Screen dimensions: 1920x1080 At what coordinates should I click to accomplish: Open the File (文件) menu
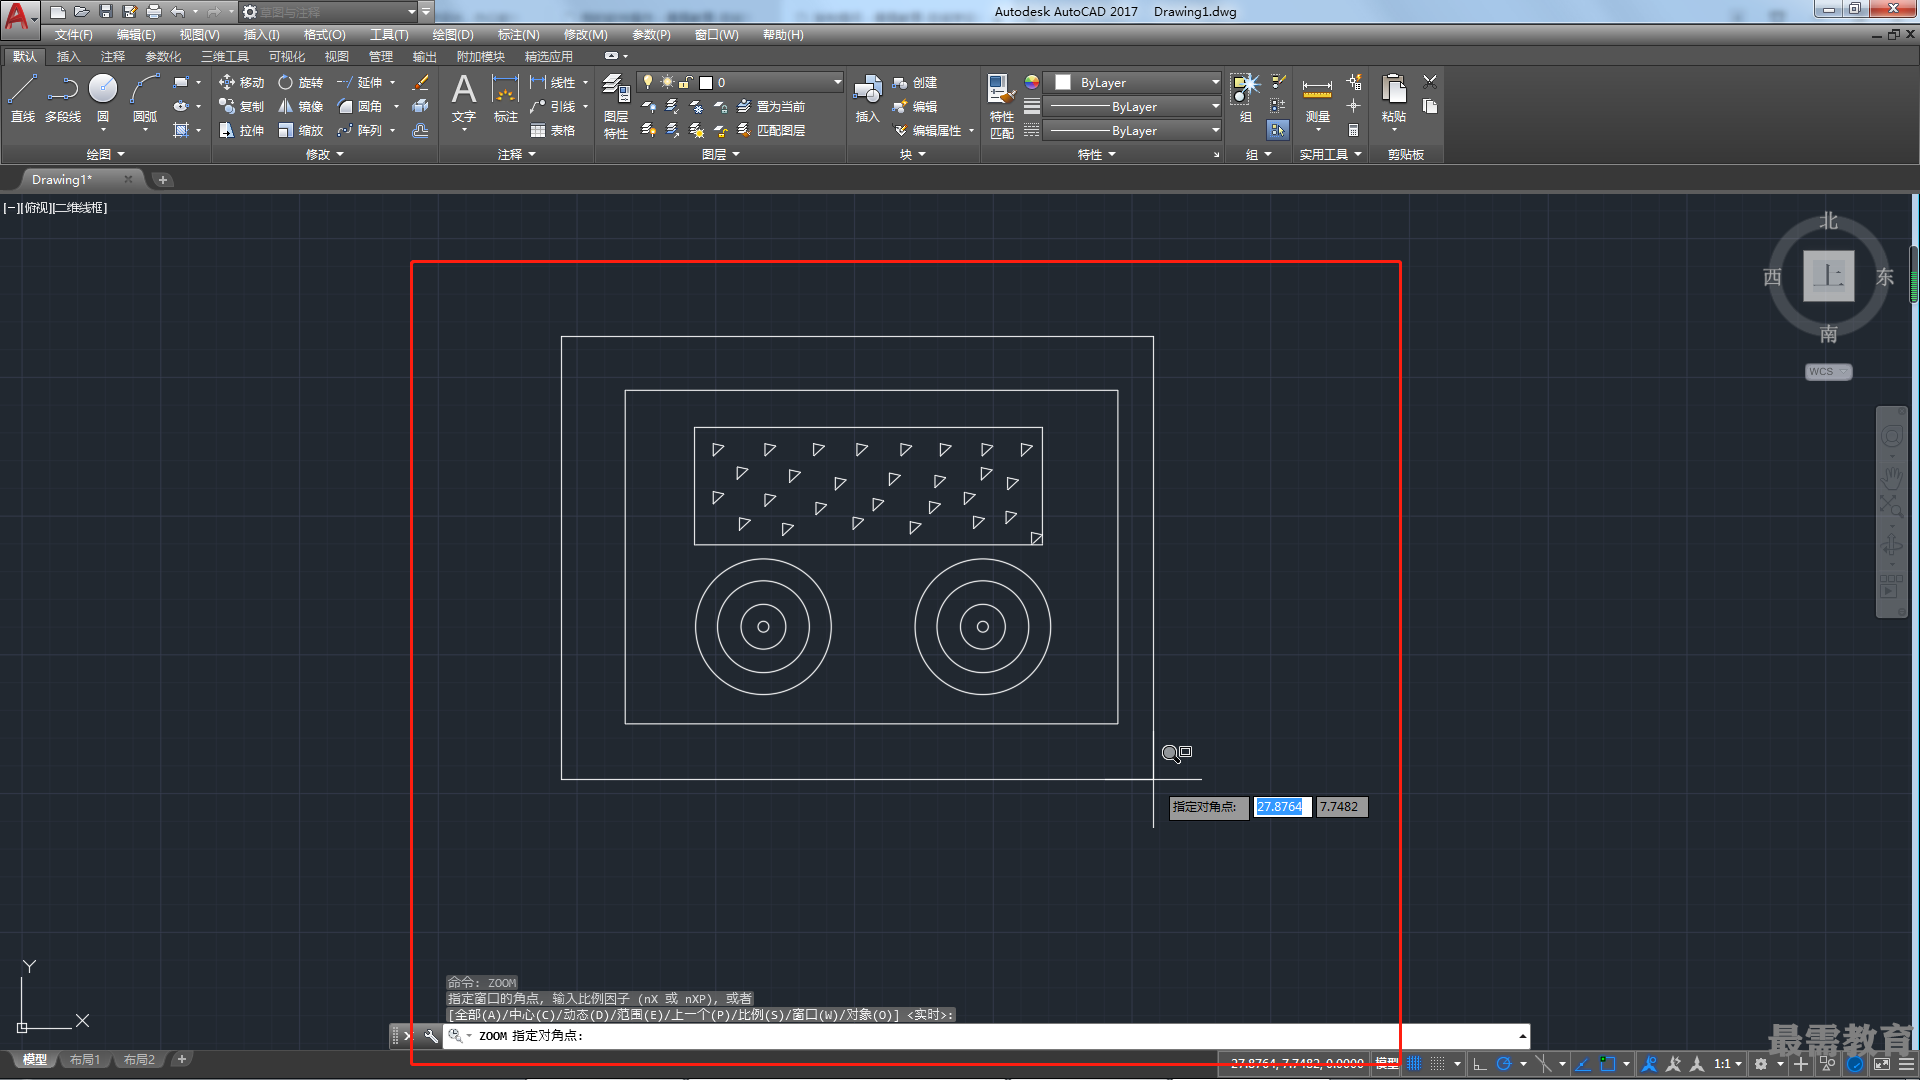pyautogui.click(x=74, y=35)
